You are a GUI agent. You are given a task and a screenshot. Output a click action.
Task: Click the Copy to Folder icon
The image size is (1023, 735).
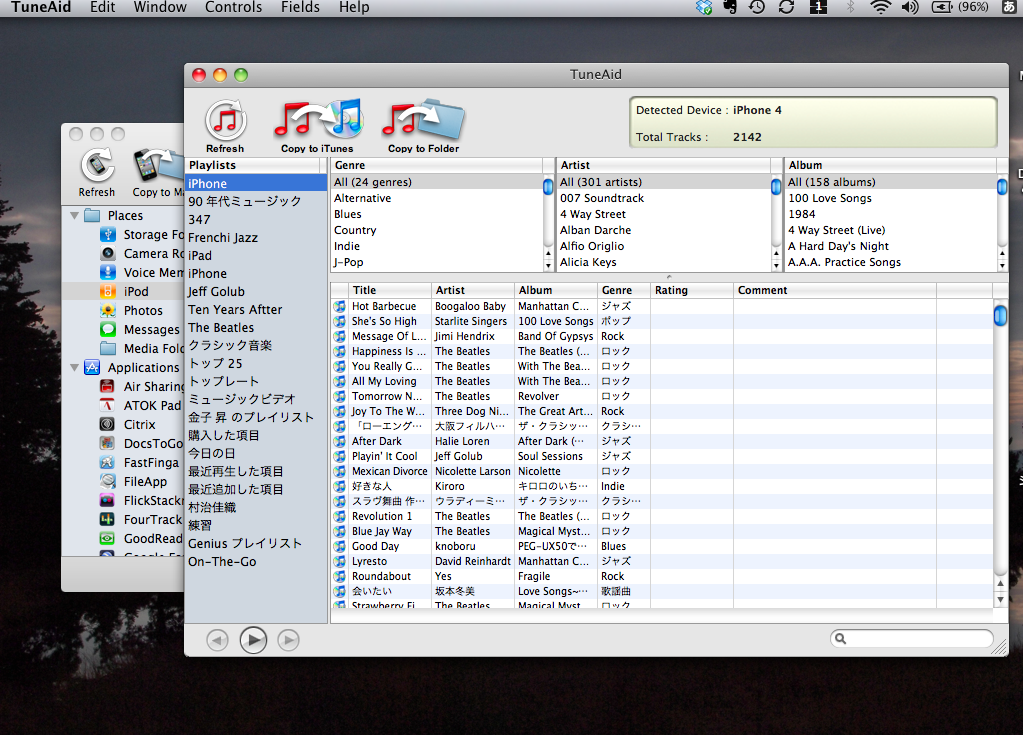[423, 121]
